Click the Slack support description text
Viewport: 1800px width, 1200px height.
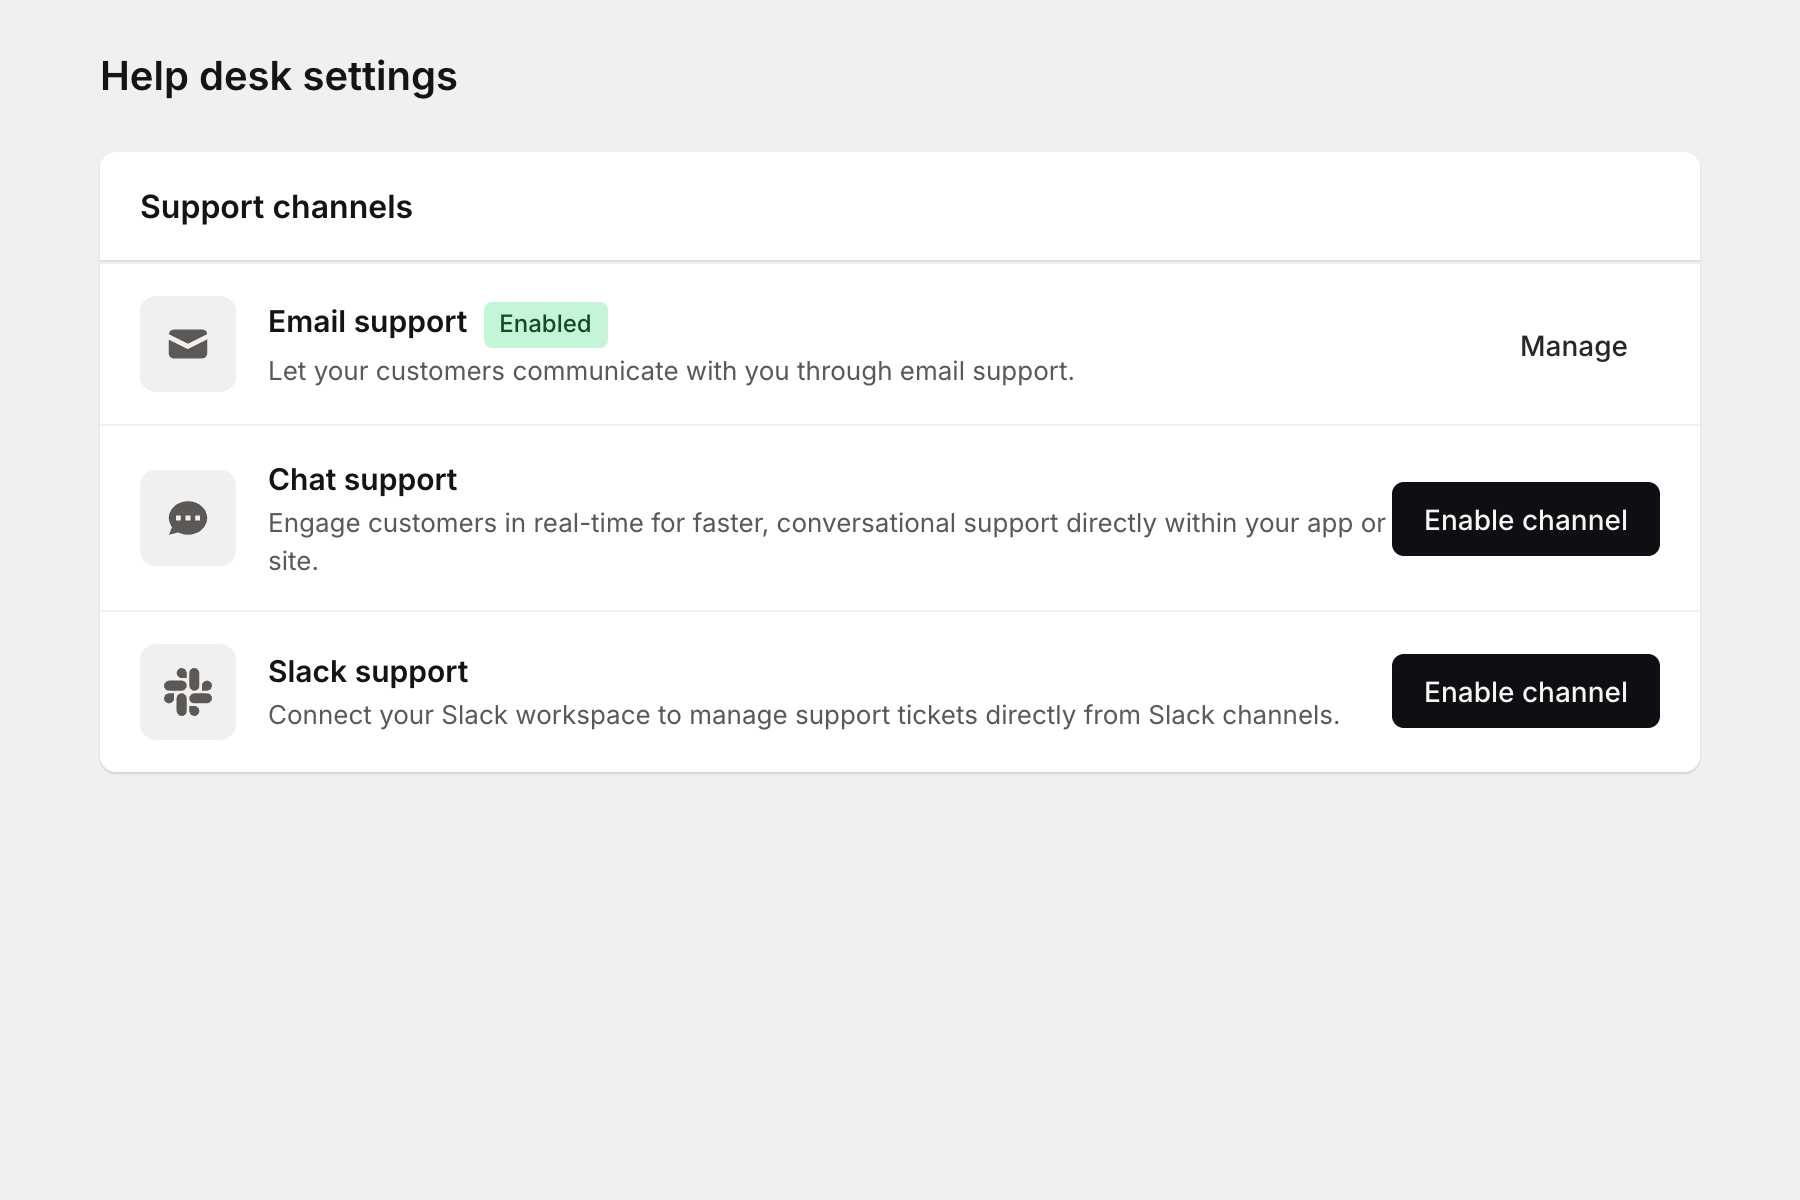(x=803, y=715)
